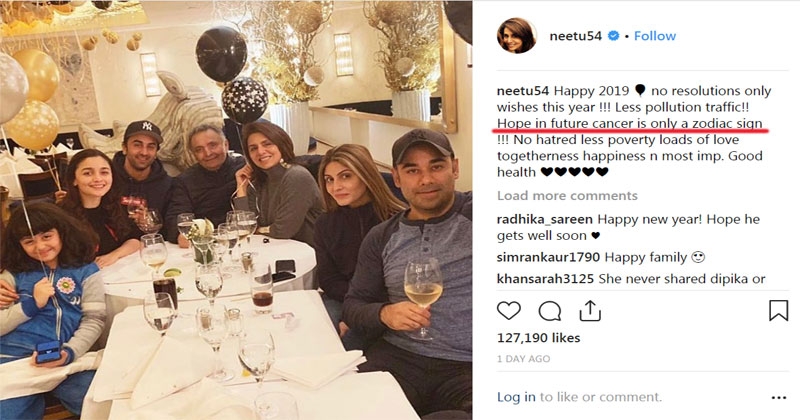Open the neetu54 profile picture avatar
Screen dimensions: 800x420
click(518, 36)
